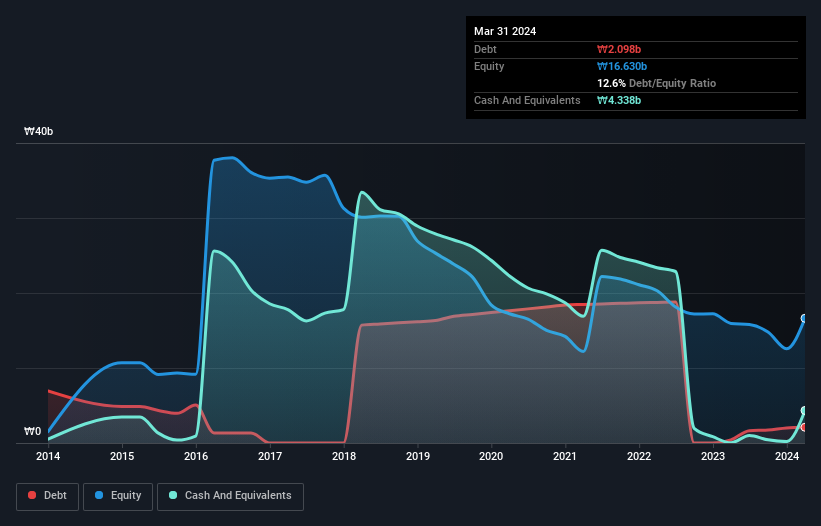Click the ₩16.630b equity value in tooltip
This screenshot has width=821, height=526.
(622, 66)
